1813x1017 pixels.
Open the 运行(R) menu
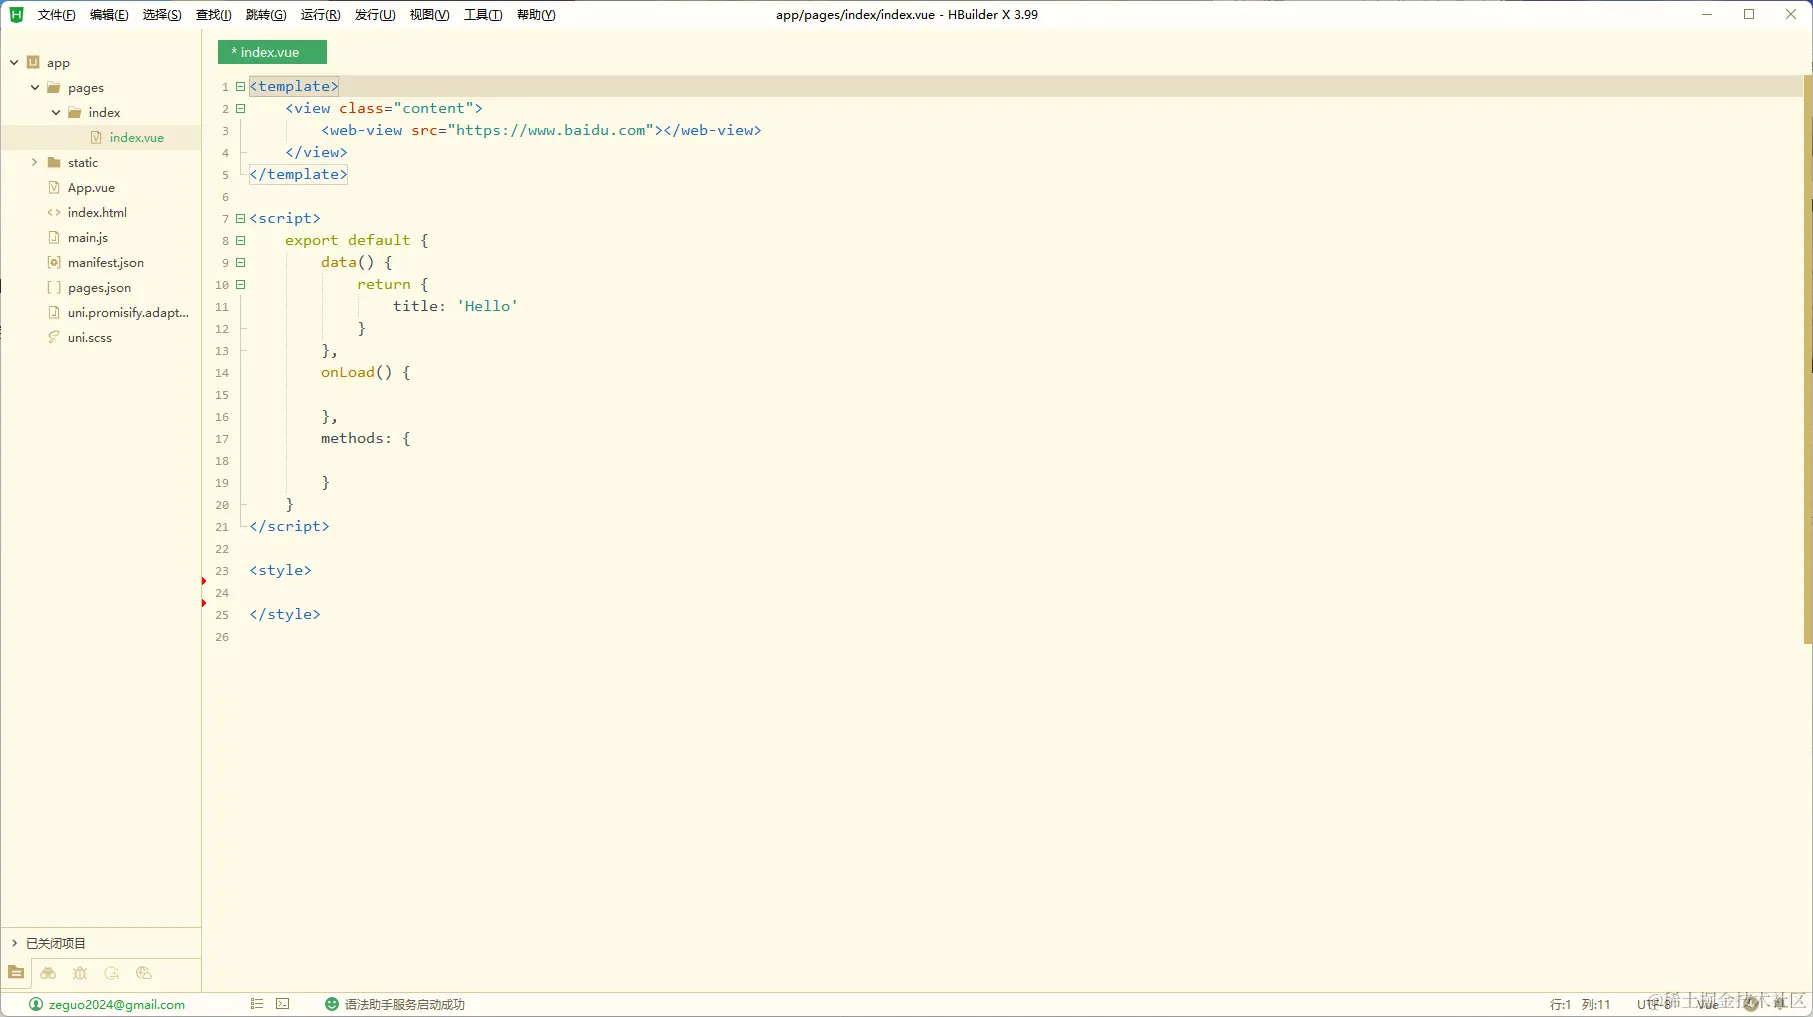pyautogui.click(x=320, y=15)
